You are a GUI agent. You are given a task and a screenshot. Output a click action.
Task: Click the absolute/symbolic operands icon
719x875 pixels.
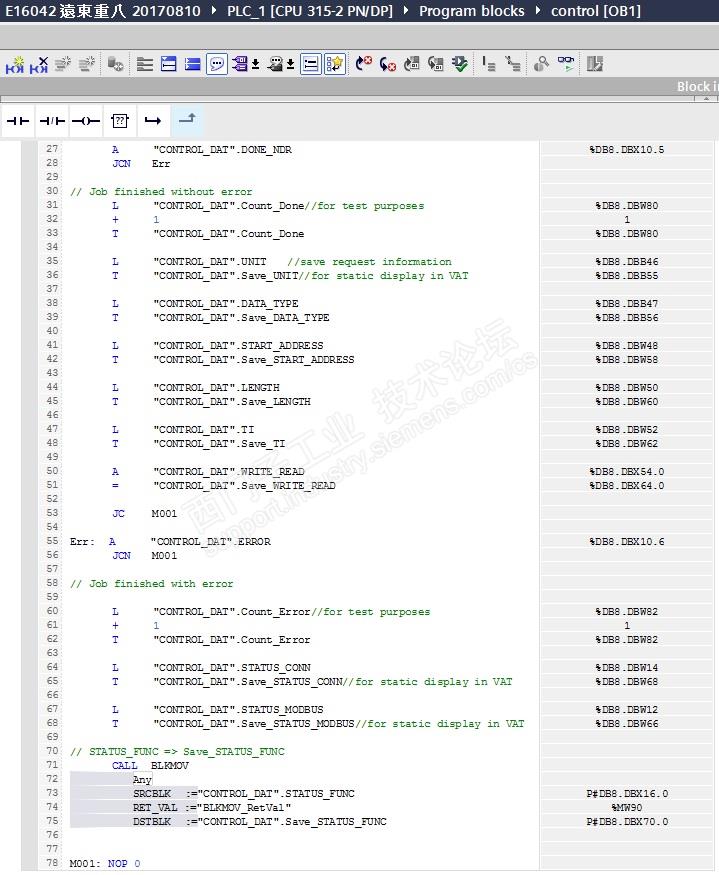pyautogui.click(x=240, y=64)
